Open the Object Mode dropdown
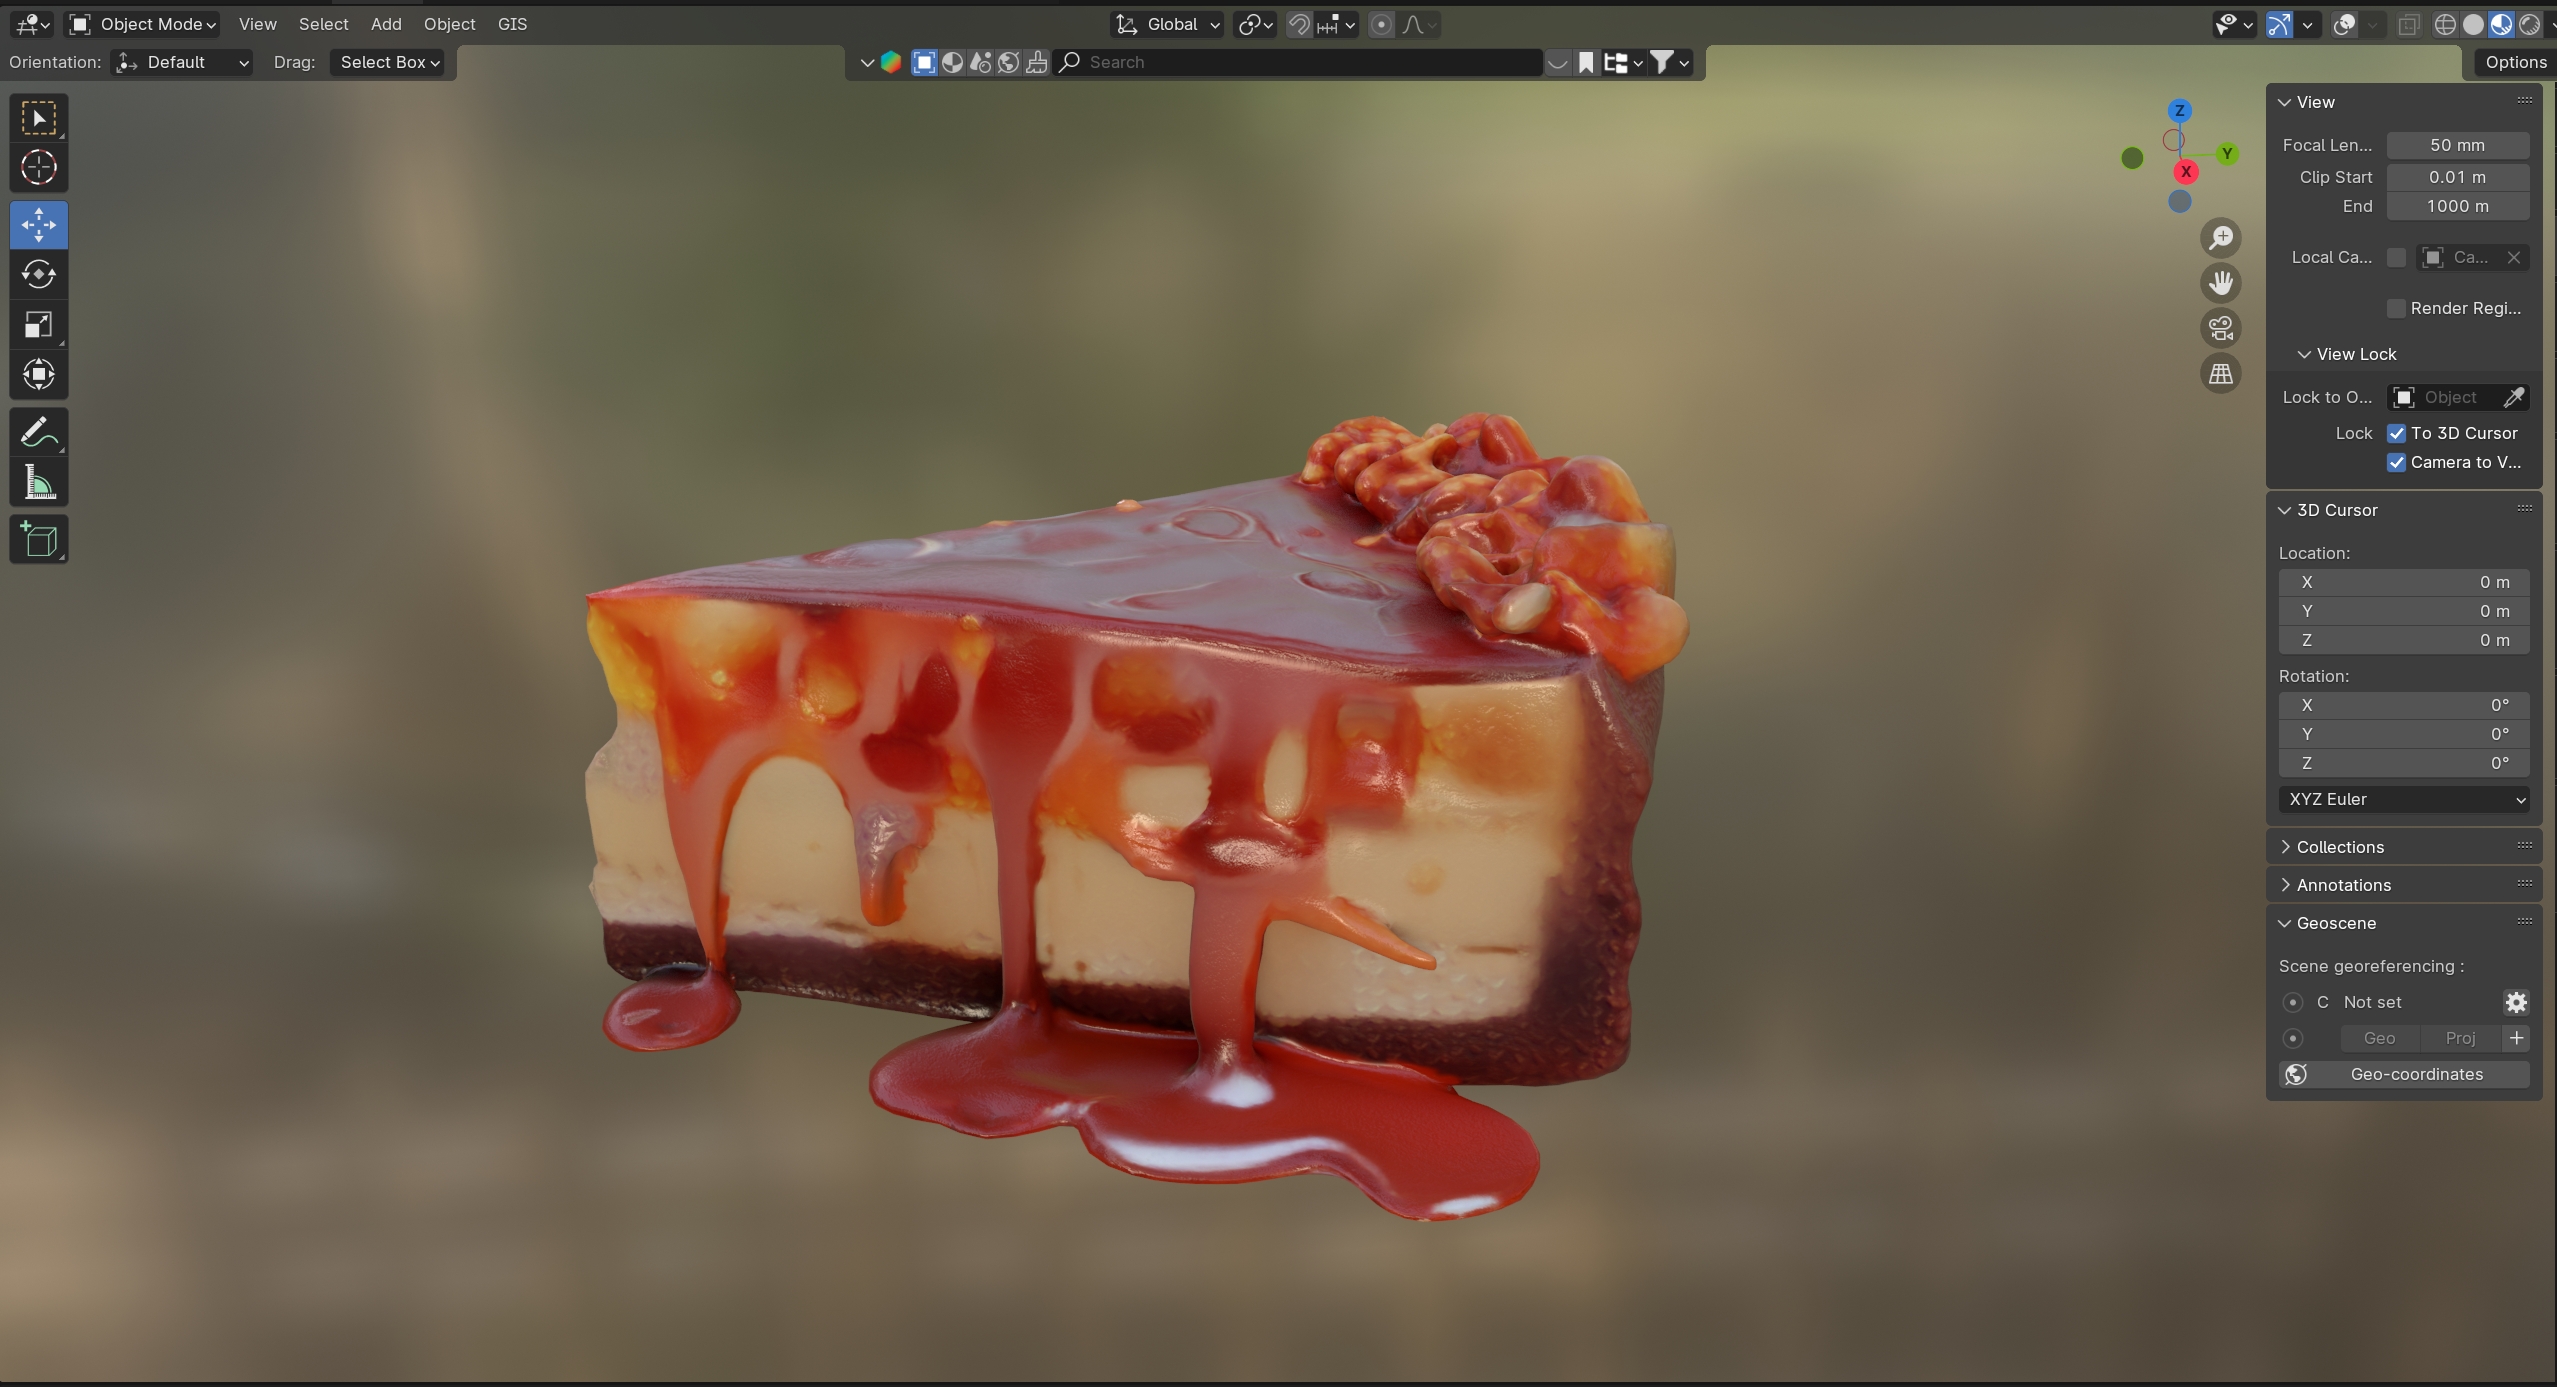Viewport: 2557px width, 1387px height. tap(144, 24)
